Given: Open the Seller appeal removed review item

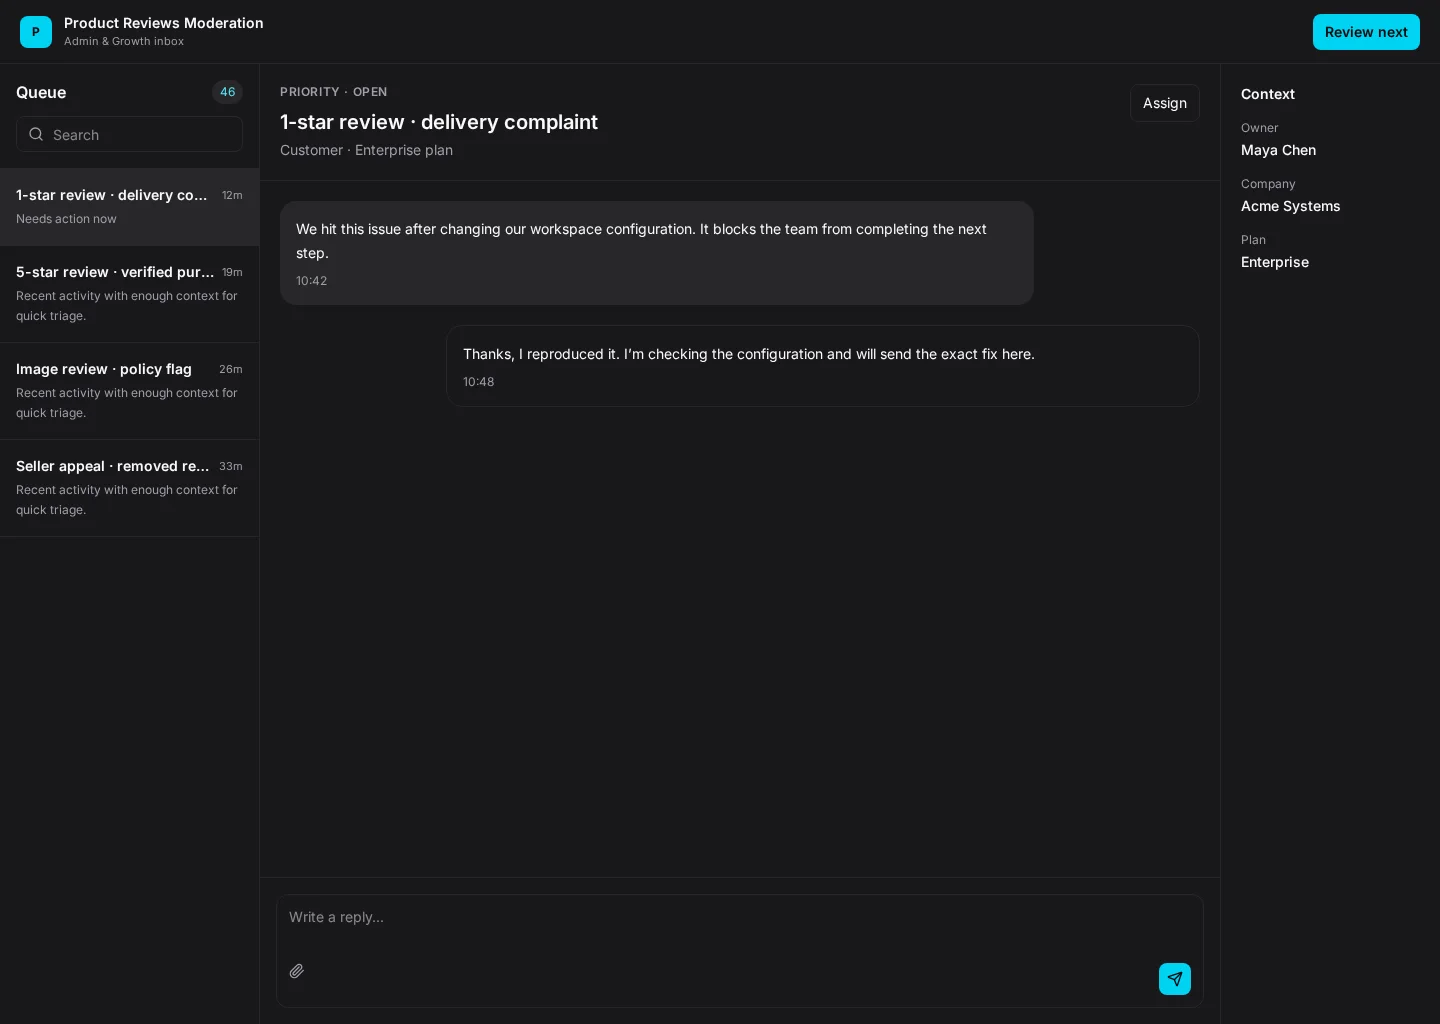Looking at the screenshot, I should pyautogui.click(x=129, y=488).
